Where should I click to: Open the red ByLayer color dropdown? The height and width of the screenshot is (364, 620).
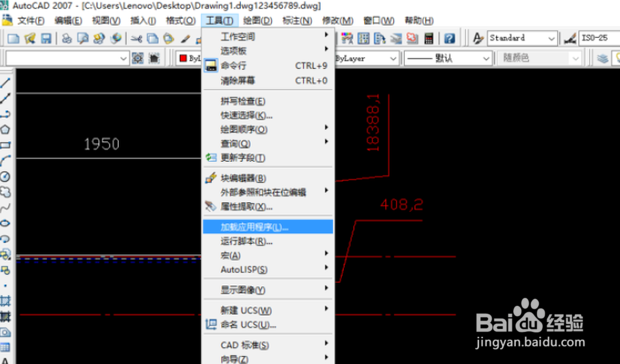click(x=189, y=58)
